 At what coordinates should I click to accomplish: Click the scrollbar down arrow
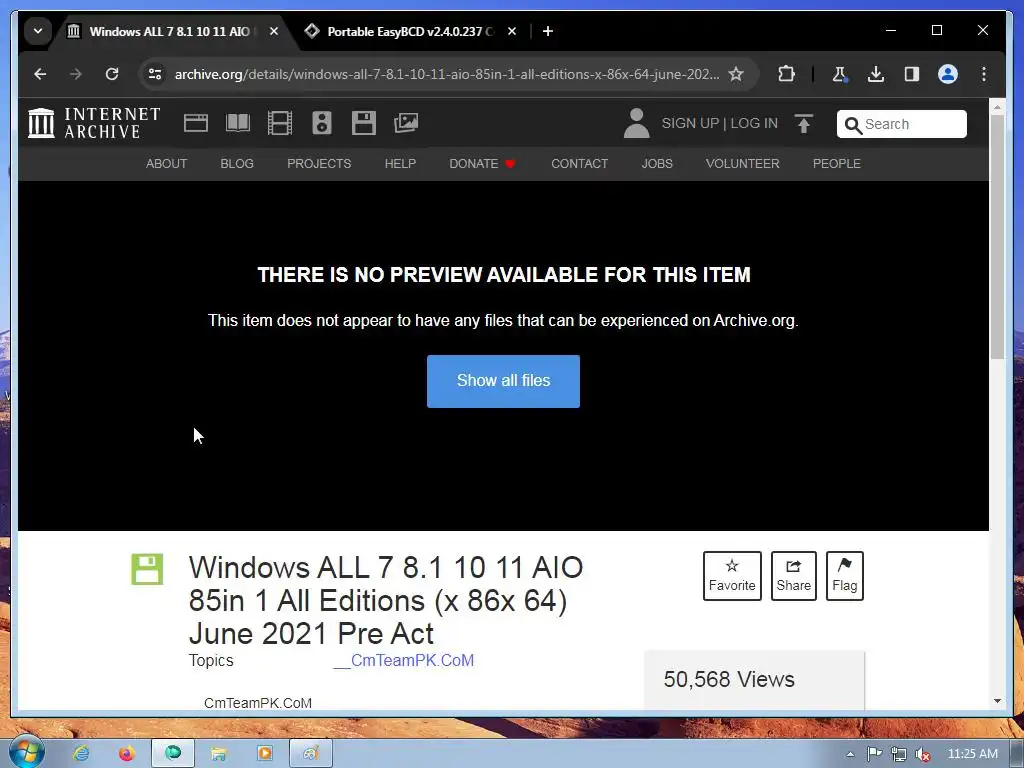click(x=997, y=701)
